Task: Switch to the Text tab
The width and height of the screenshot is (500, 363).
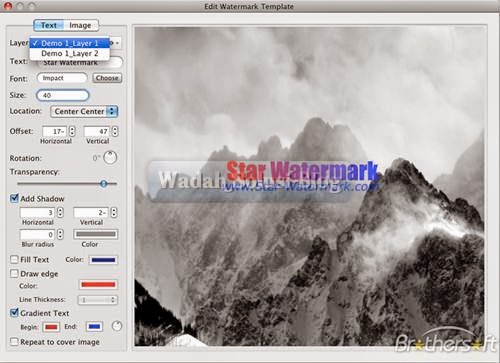Action: [49, 25]
